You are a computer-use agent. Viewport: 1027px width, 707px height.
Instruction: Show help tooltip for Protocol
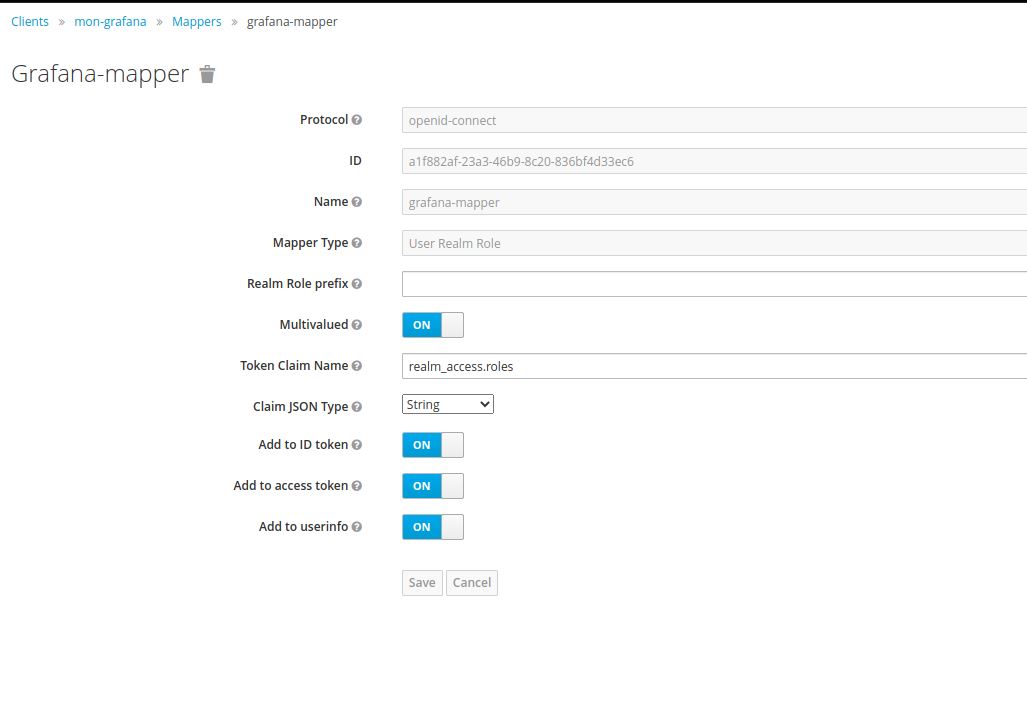(356, 120)
